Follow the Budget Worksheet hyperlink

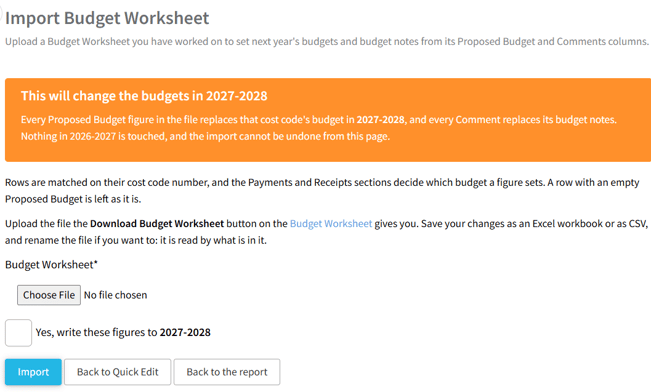pos(331,223)
